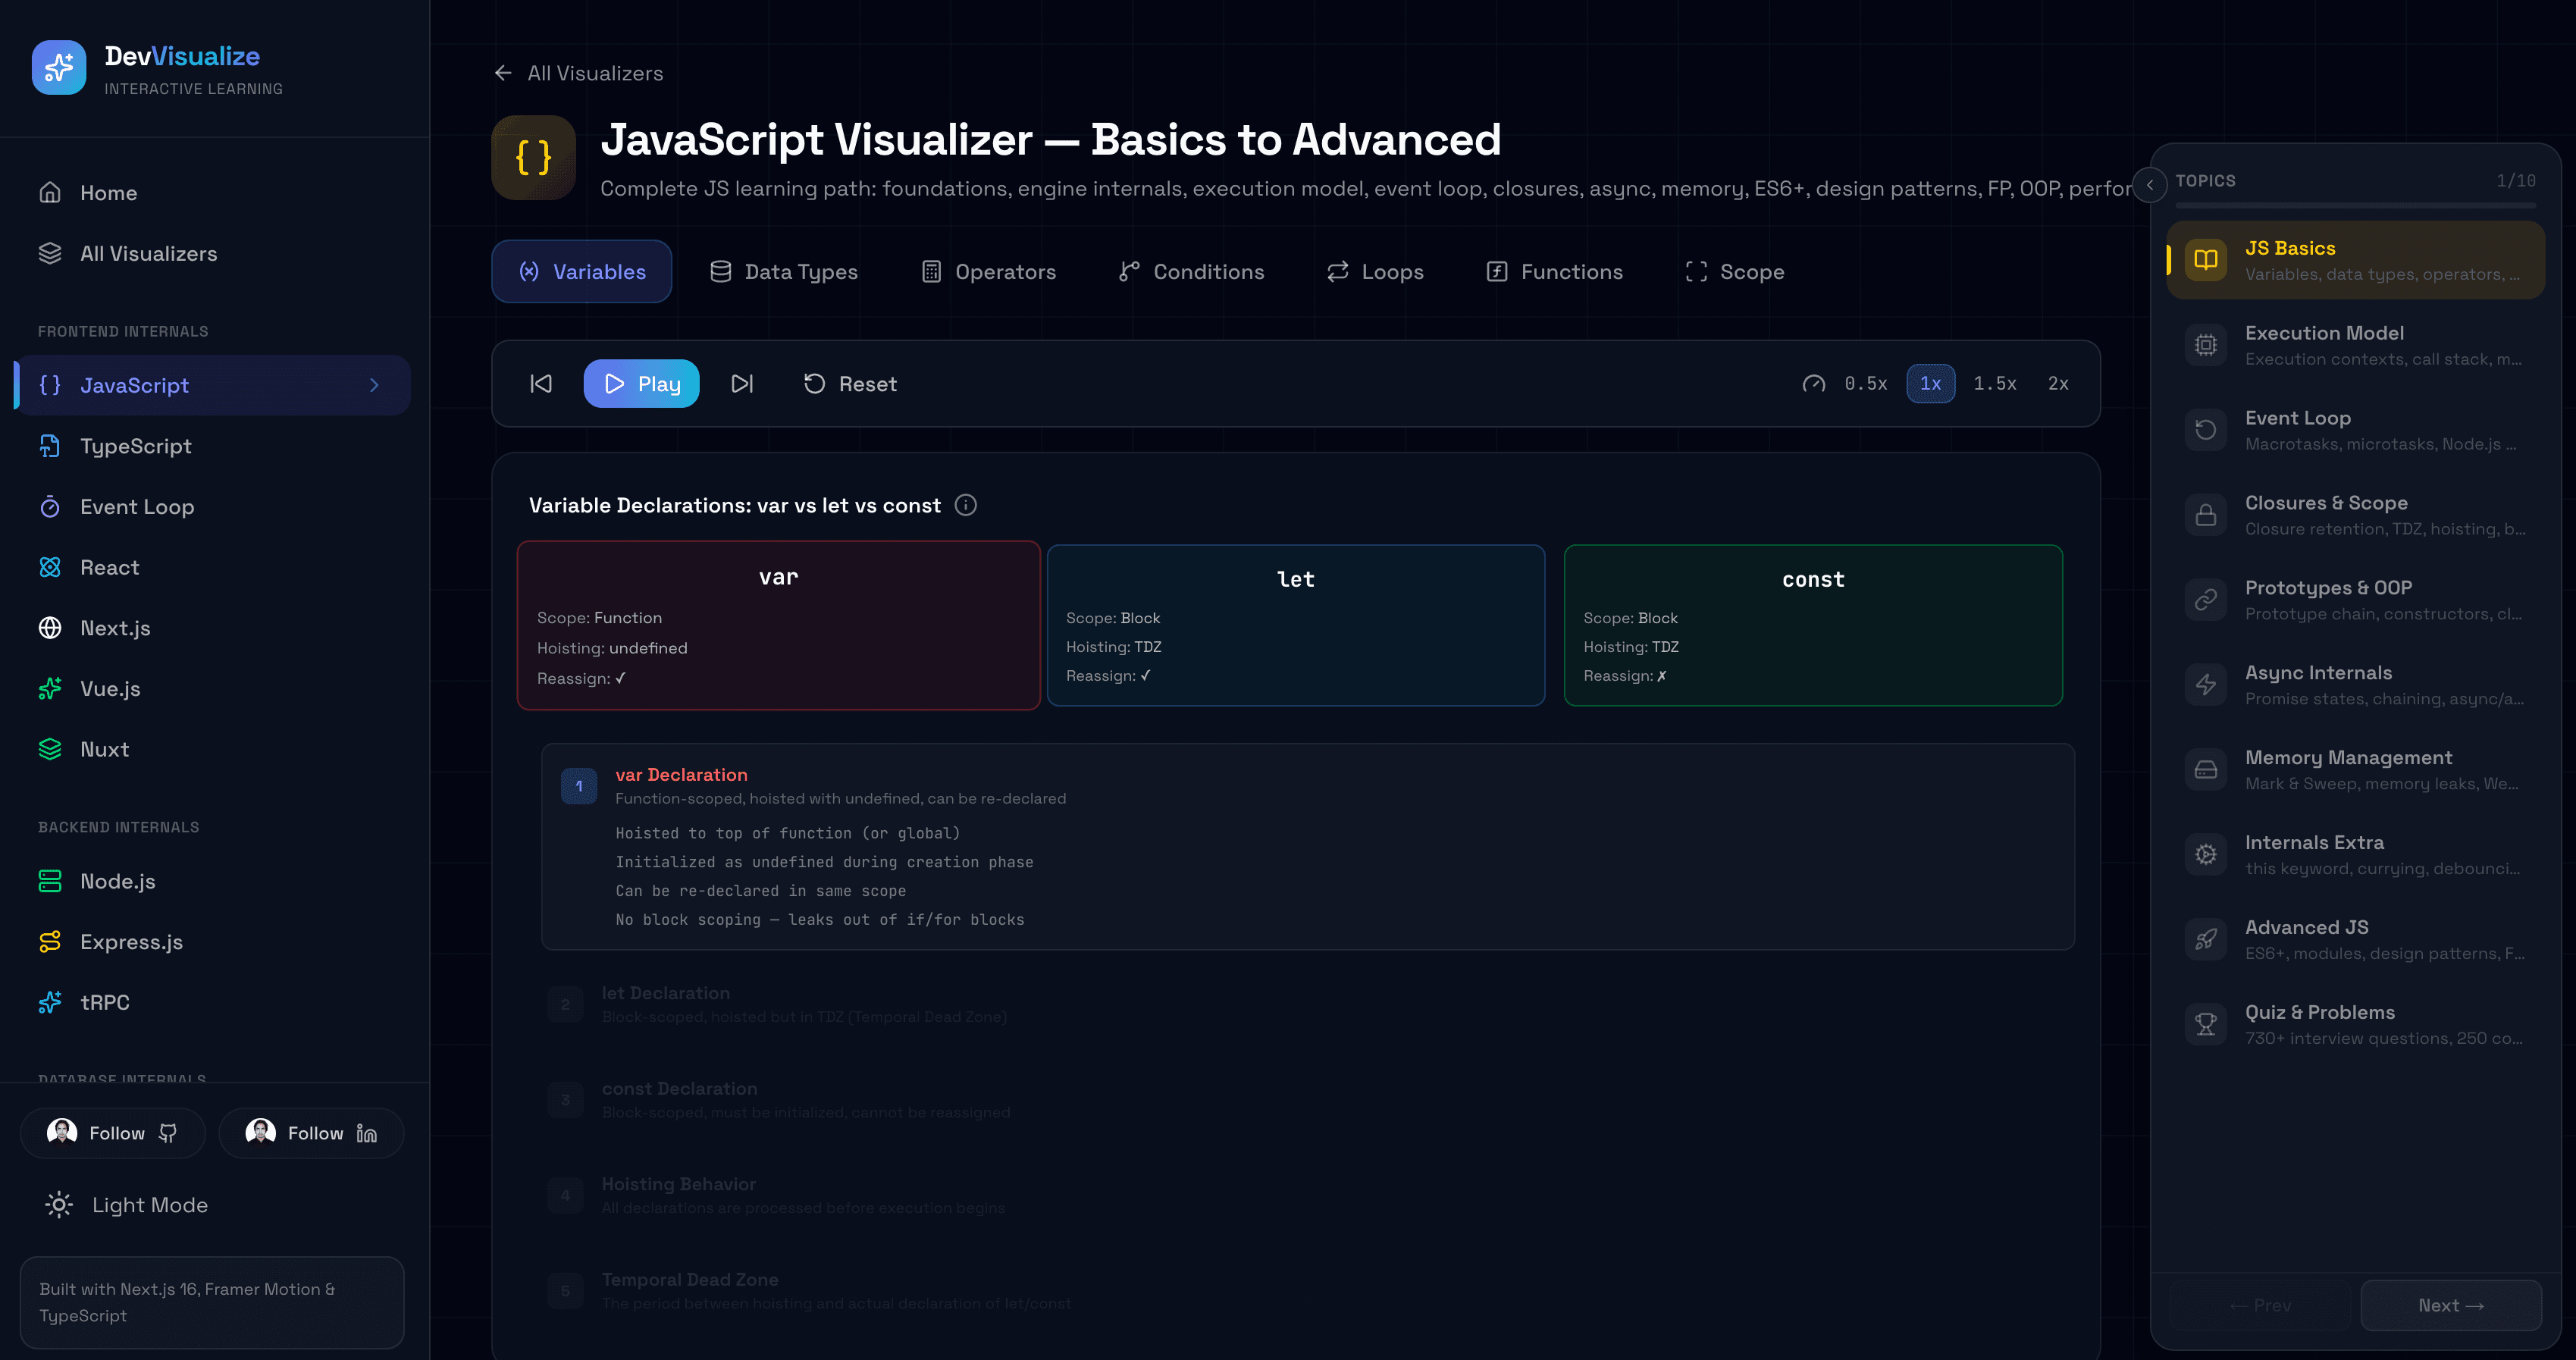Click the Internals Extra gear icon
The height and width of the screenshot is (1360, 2576).
pos(2206,855)
